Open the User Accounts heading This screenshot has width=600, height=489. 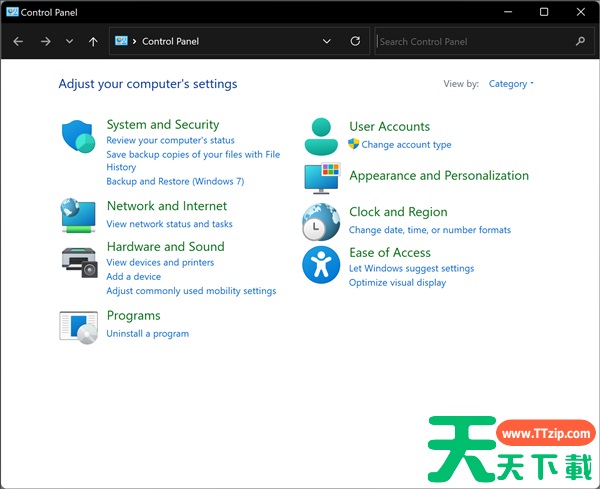[x=390, y=126]
